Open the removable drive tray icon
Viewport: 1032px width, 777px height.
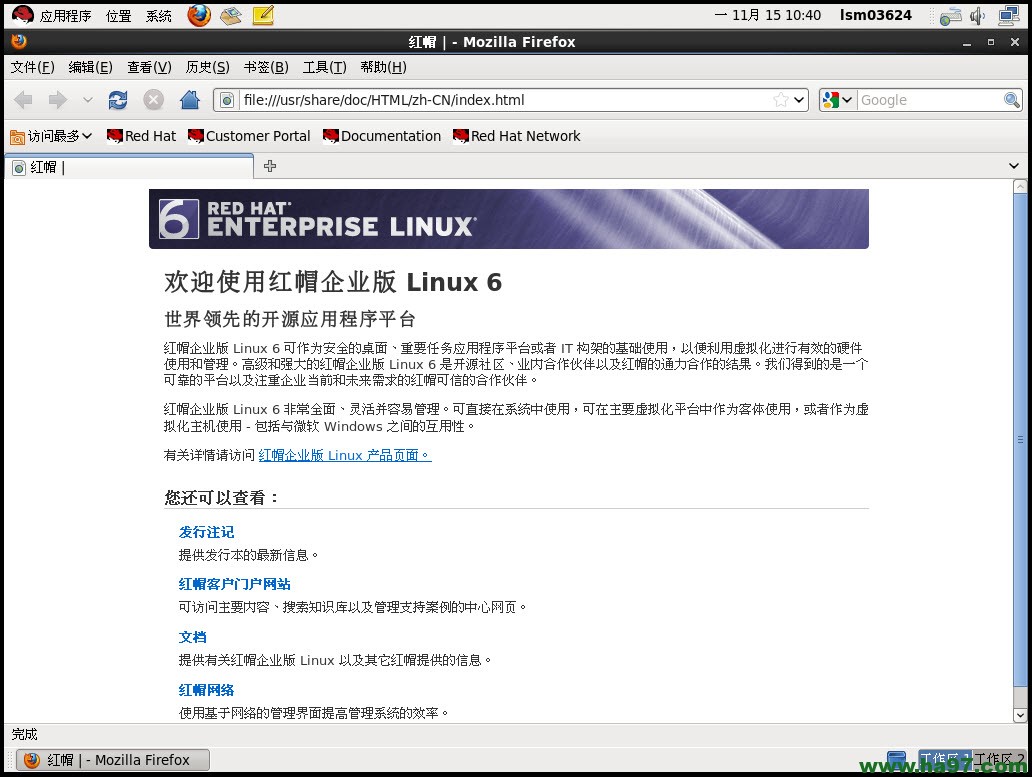tap(950, 16)
